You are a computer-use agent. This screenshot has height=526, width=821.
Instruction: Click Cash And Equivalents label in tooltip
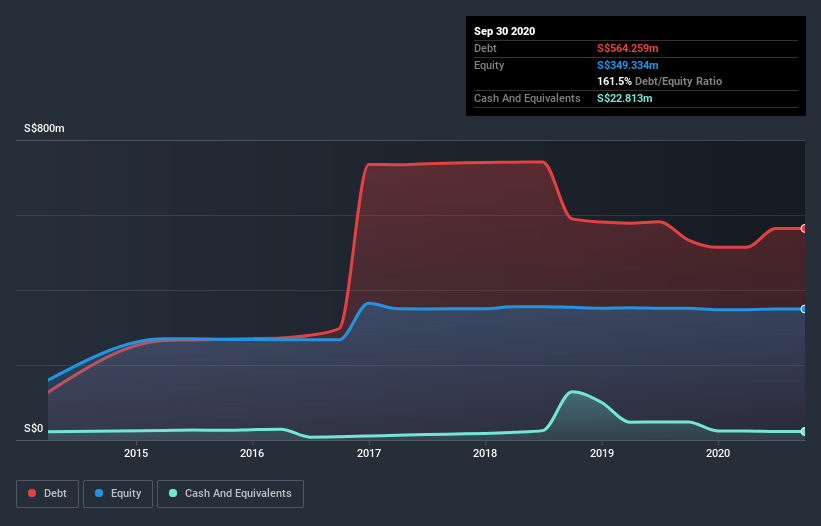[527, 98]
